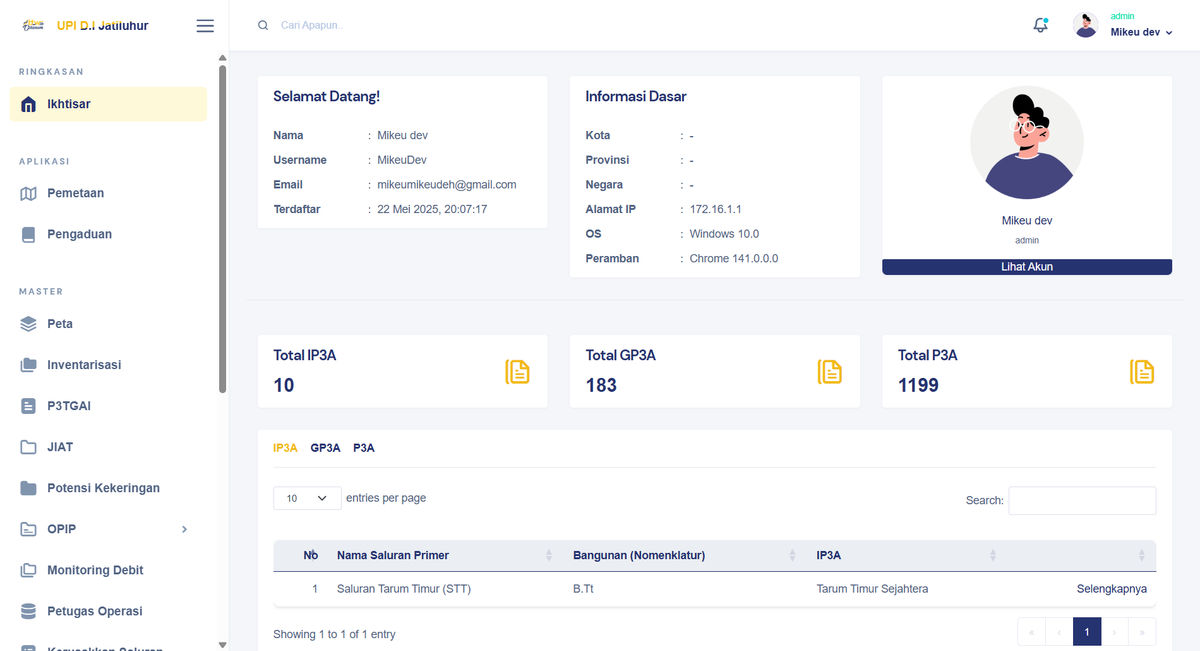Viewport: 1200px width, 651px height.
Task: Expand the OPIP submenu chevron
Action: tap(184, 529)
